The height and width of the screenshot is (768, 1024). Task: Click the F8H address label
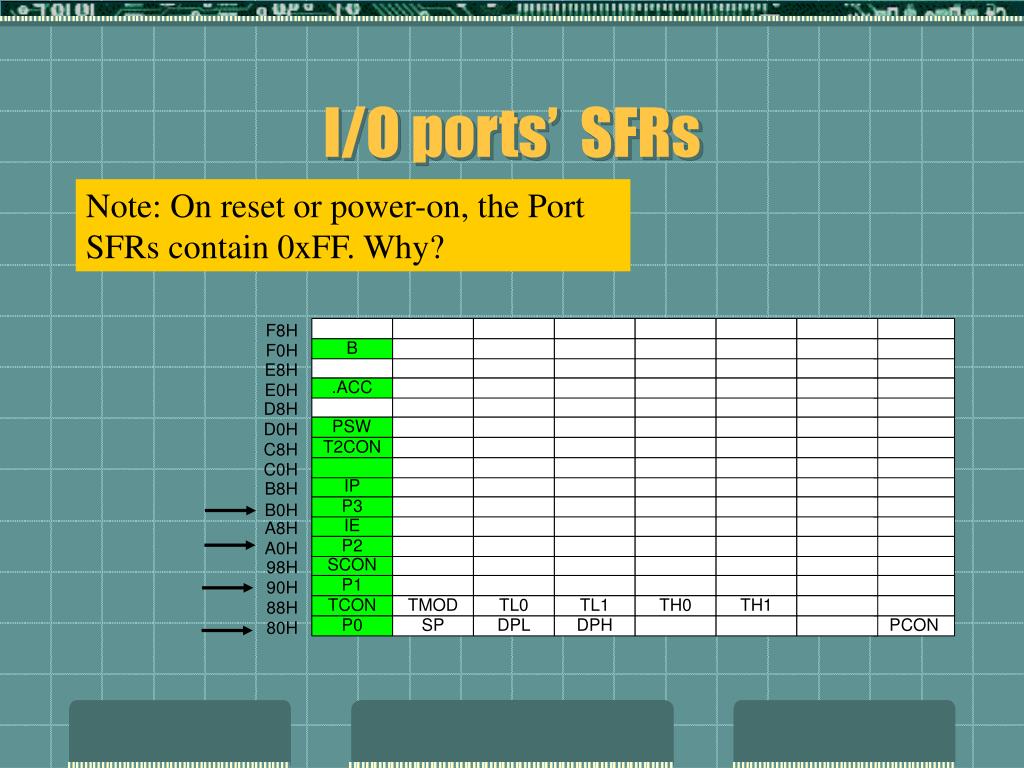281,330
